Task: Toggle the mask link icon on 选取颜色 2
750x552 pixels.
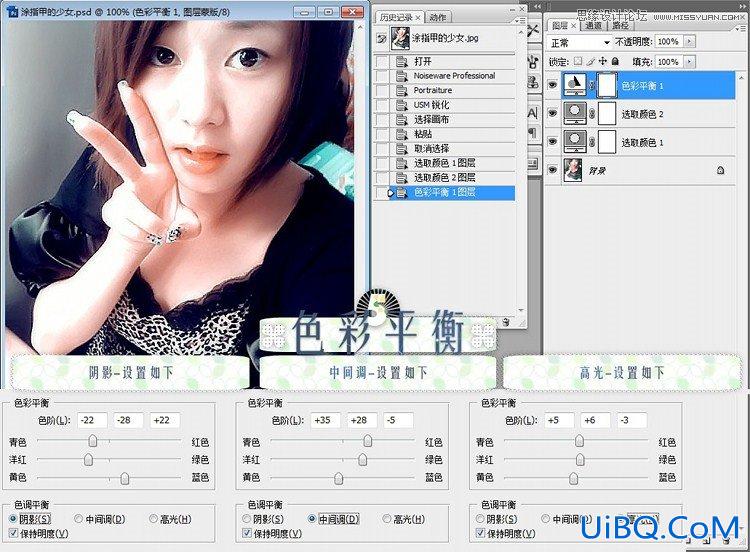Action: click(x=592, y=114)
